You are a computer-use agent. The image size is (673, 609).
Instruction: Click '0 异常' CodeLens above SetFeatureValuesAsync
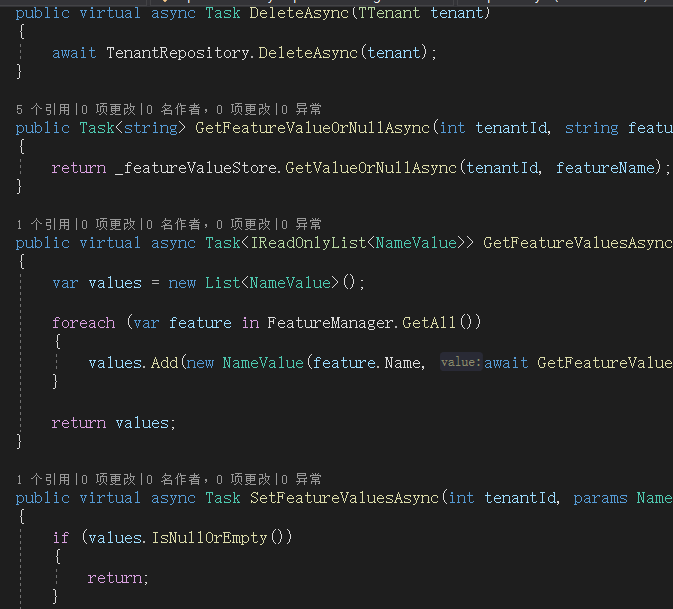[301, 479]
